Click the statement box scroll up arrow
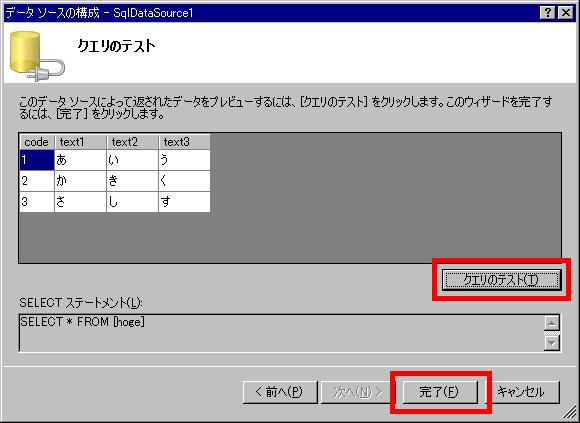This screenshot has height=423, width=580. 552,324
